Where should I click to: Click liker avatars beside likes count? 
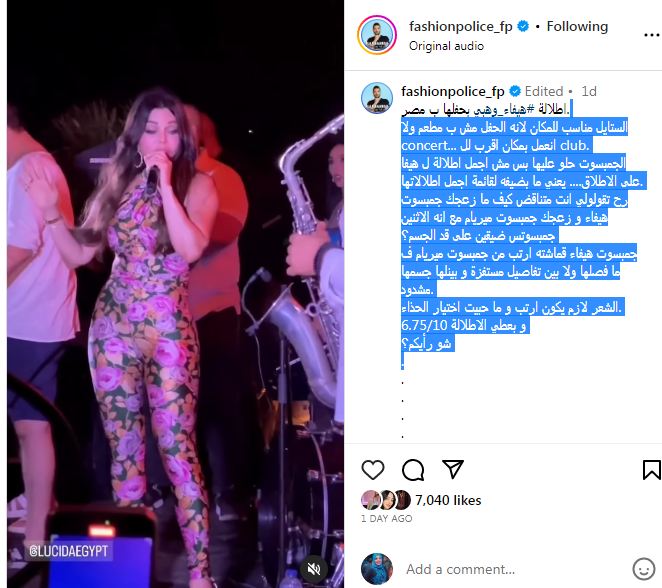point(386,500)
